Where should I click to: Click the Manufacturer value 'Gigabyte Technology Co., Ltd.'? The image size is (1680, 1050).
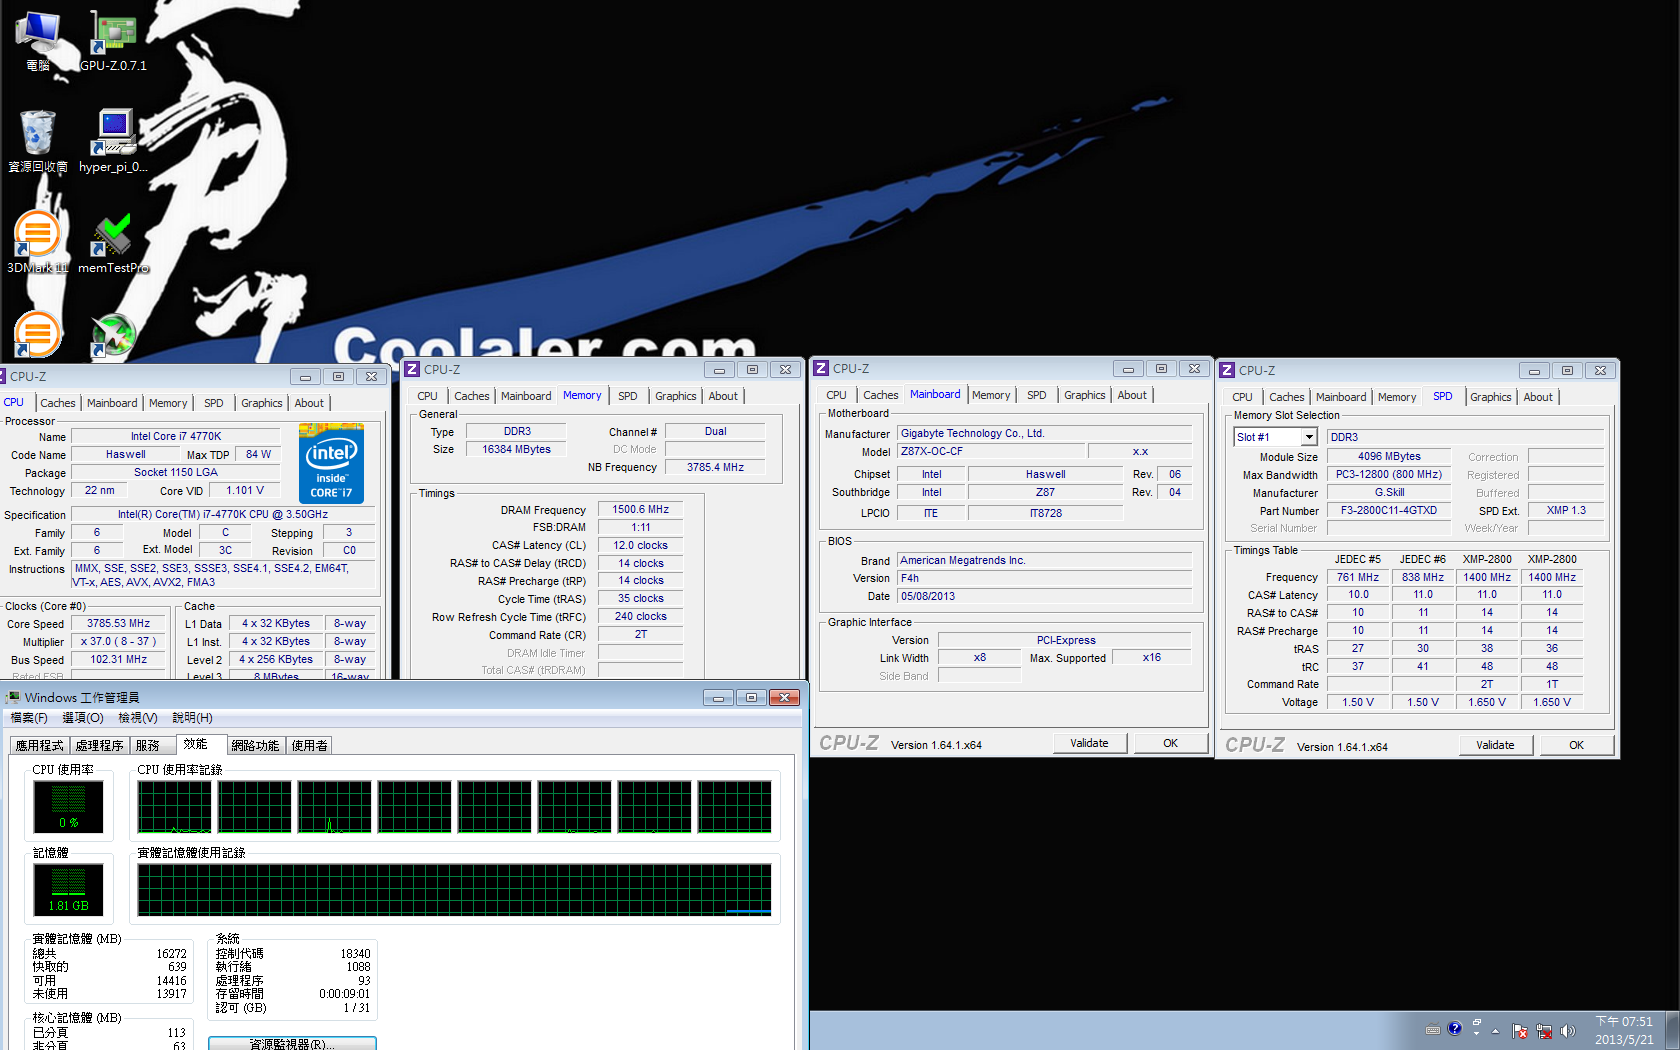pyautogui.click(x=1045, y=434)
